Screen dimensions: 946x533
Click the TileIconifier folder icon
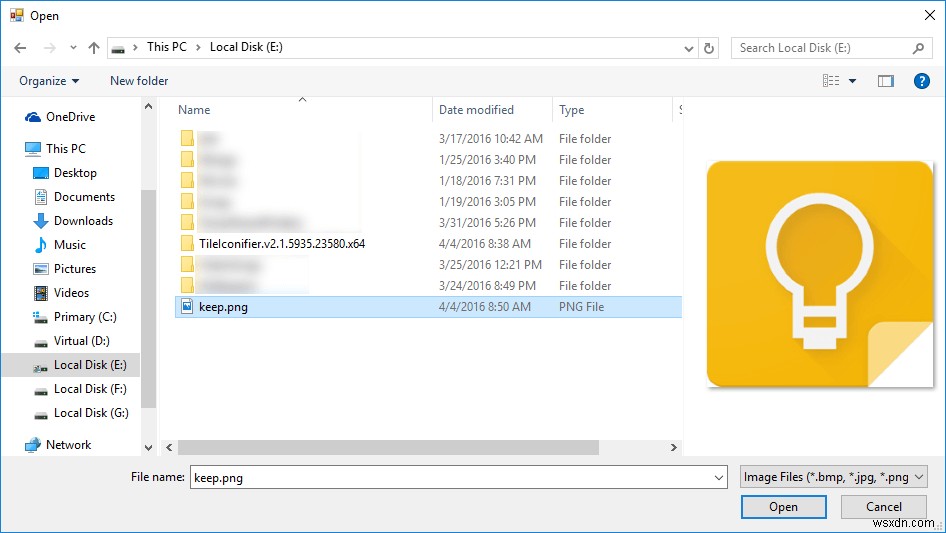(187, 244)
